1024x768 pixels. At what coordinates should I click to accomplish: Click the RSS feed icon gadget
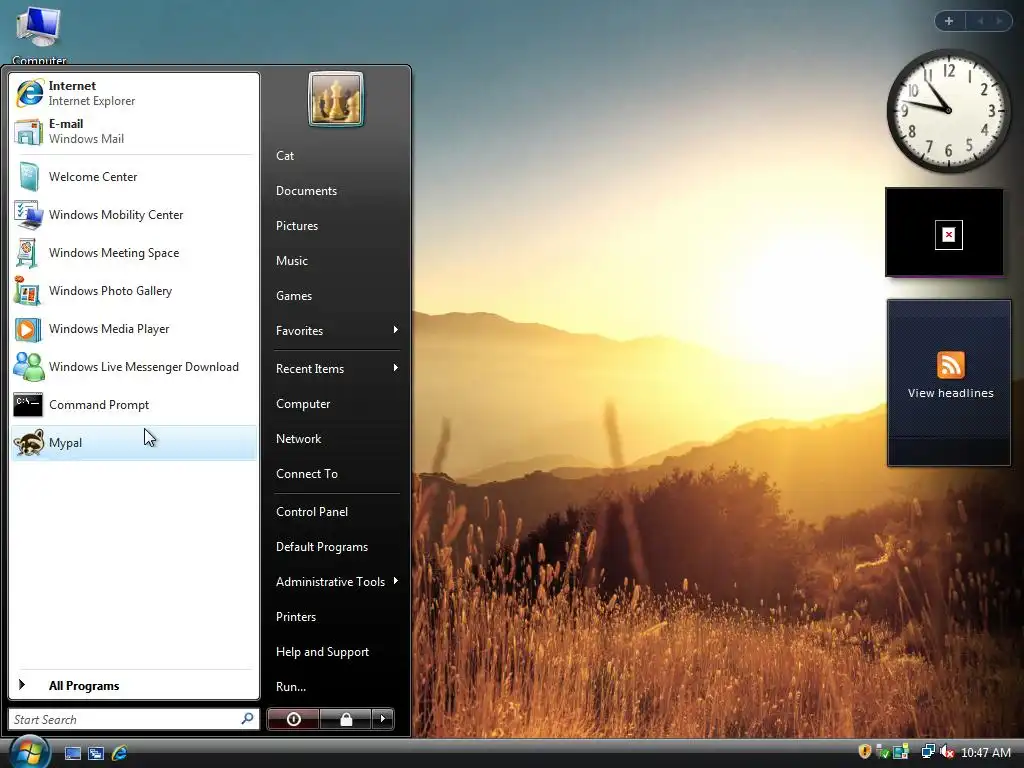[950, 365]
